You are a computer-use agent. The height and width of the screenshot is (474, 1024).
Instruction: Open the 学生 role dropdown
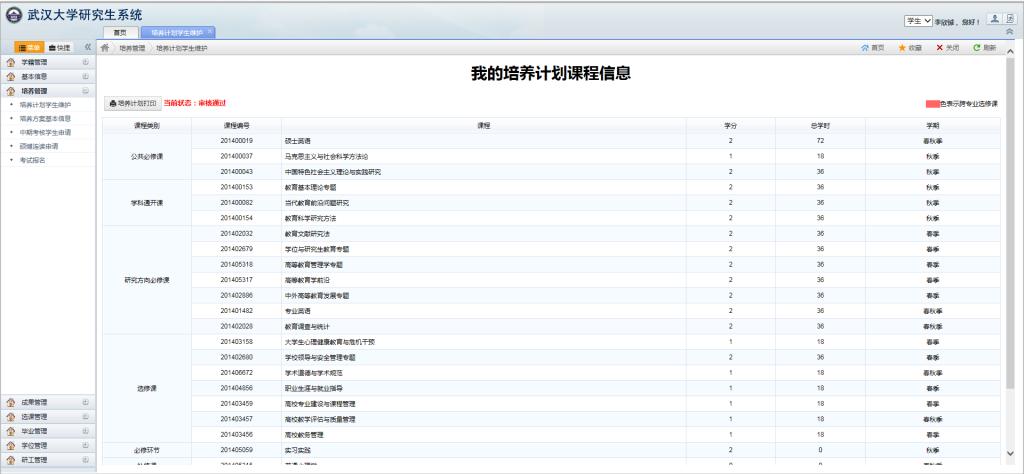[x=918, y=20]
